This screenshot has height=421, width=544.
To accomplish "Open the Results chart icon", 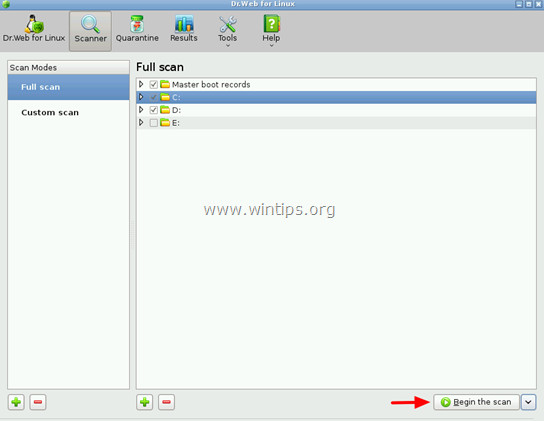I will [184, 24].
